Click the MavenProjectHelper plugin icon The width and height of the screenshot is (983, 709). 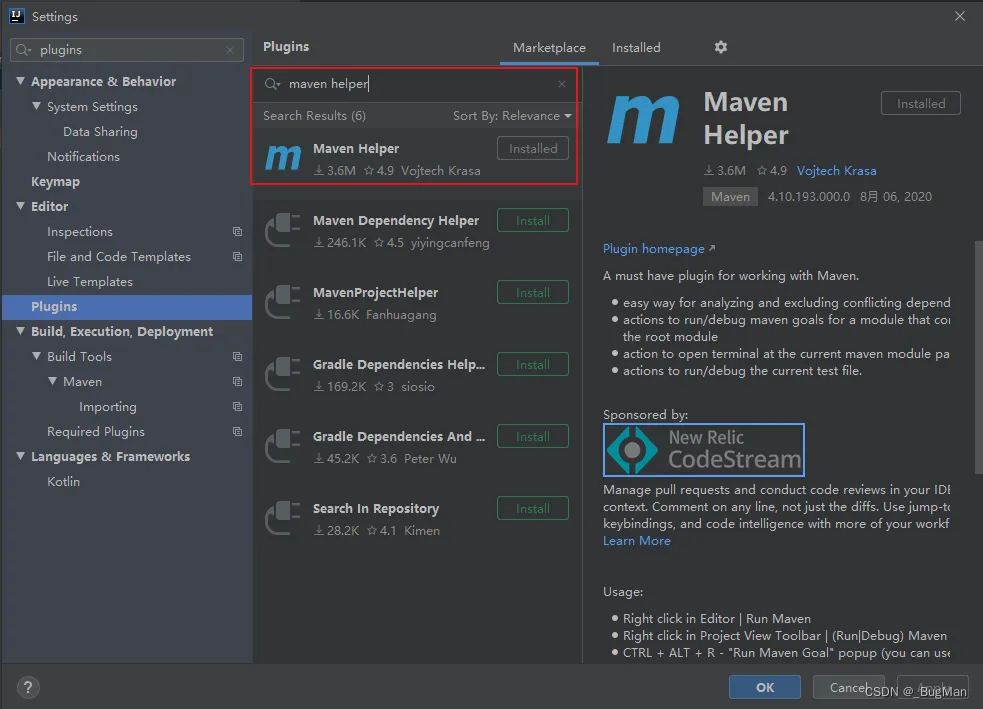coord(283,303)
